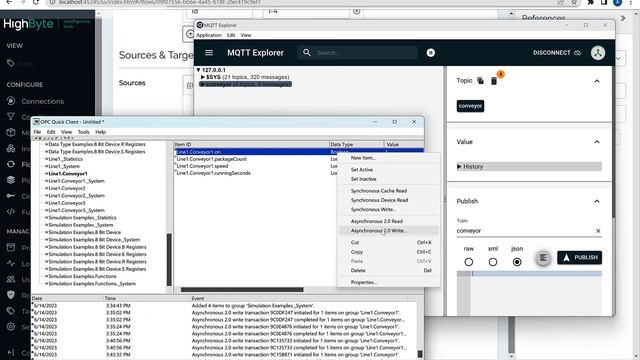Click the plus add icon in HighByte page
The image size is (640, 360).
coord(189,34)
